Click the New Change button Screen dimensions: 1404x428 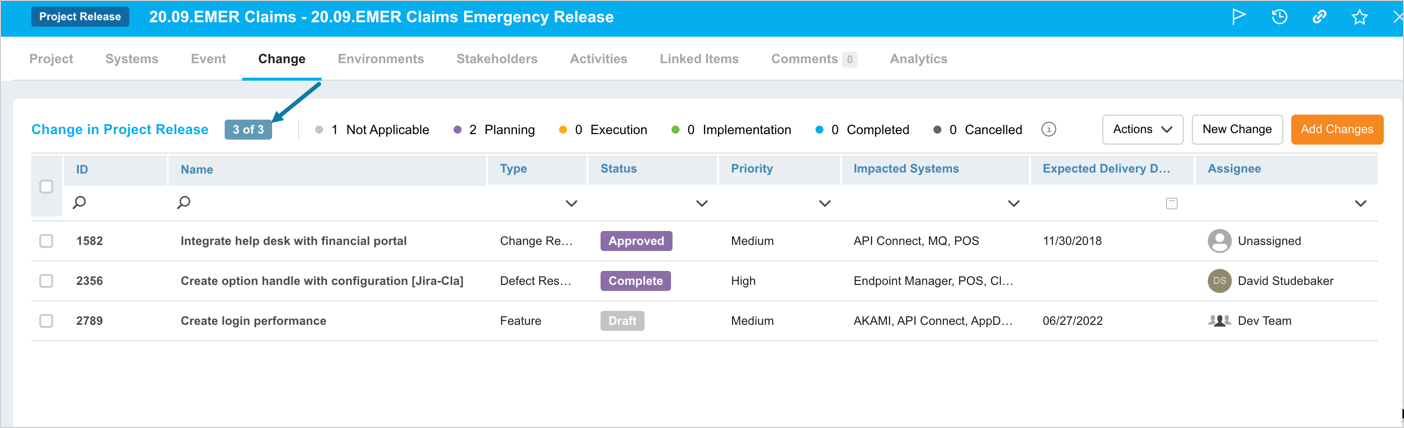pos(1236,129)
